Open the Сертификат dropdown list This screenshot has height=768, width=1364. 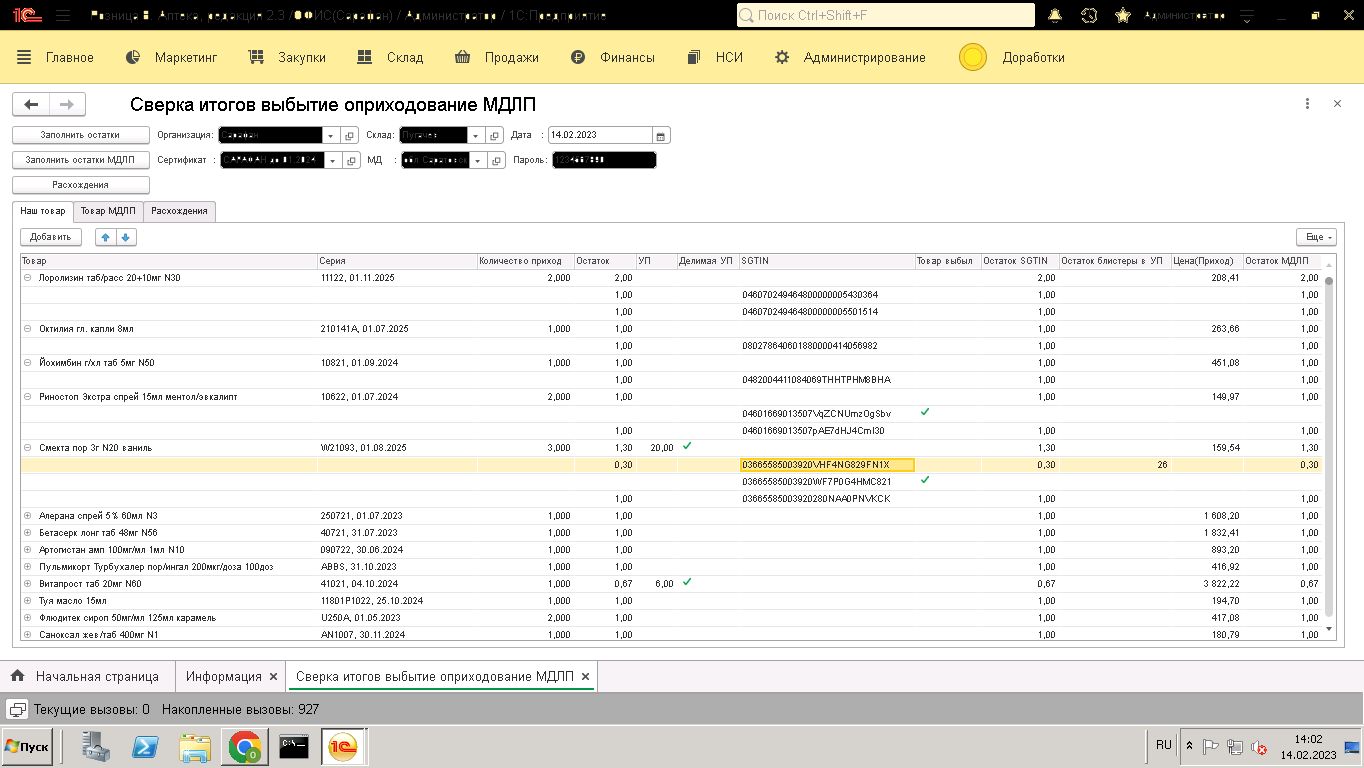[332, 160]
